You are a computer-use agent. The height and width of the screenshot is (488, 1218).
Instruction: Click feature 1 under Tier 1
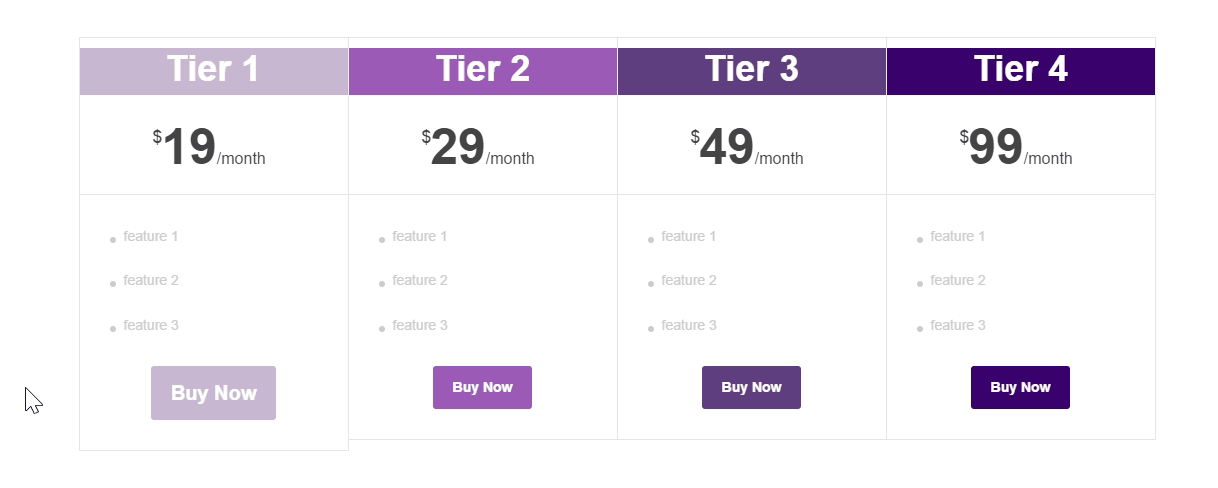tap(151, 236)
